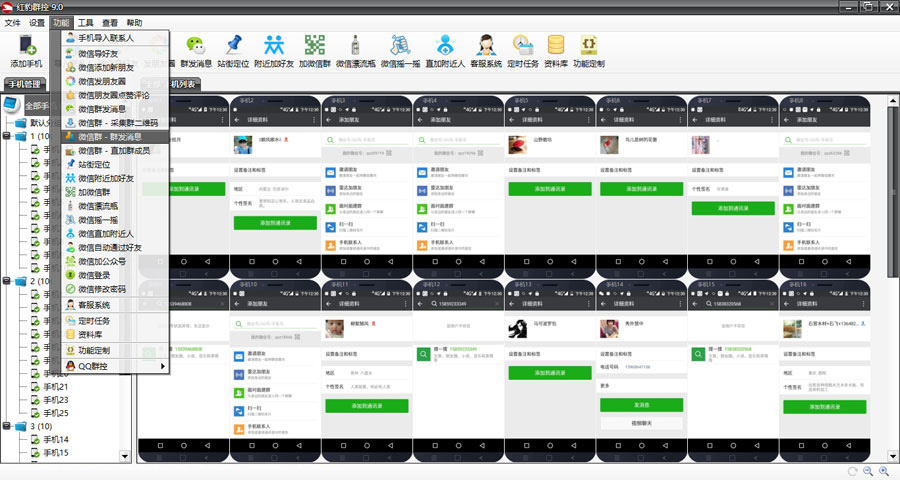Click the zoom in magnifier icon
The height and width of the screenshot is (480, 900).
pyautogui.click(x=884, y=471)
